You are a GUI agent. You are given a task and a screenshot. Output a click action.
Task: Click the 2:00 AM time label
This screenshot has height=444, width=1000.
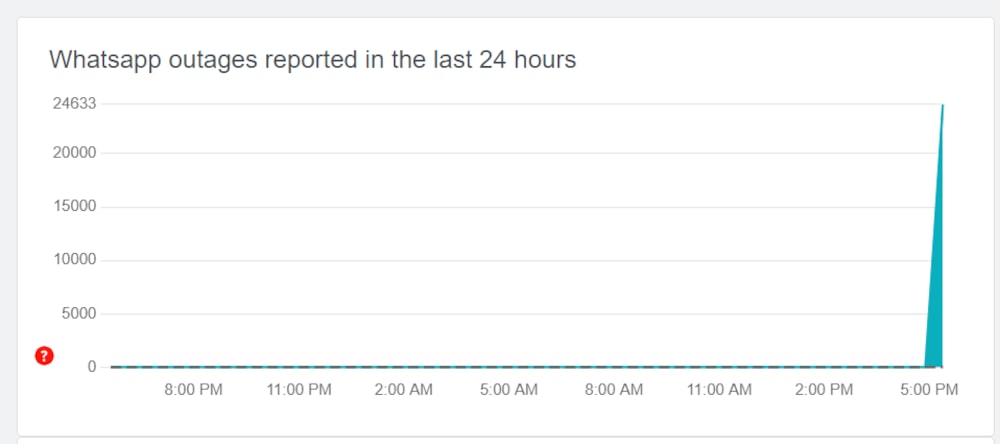(403, 390)
